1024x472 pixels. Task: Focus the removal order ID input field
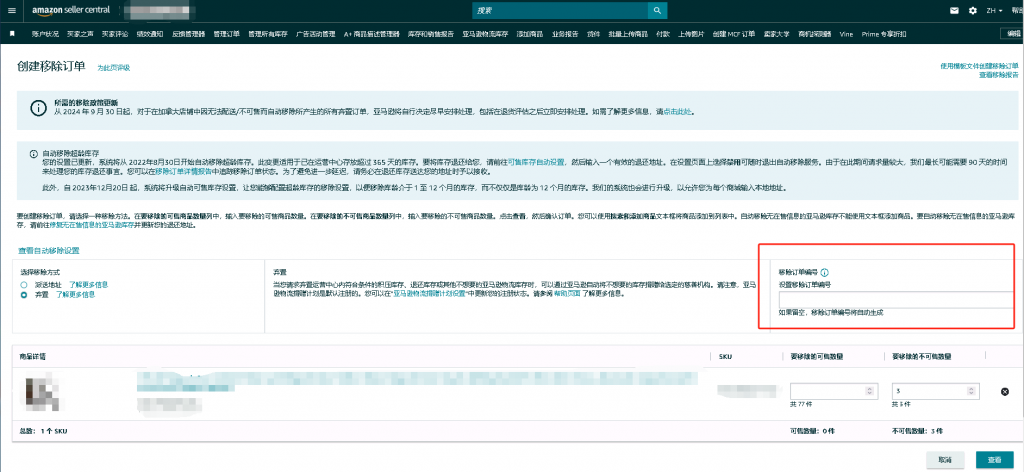[898, 300]
